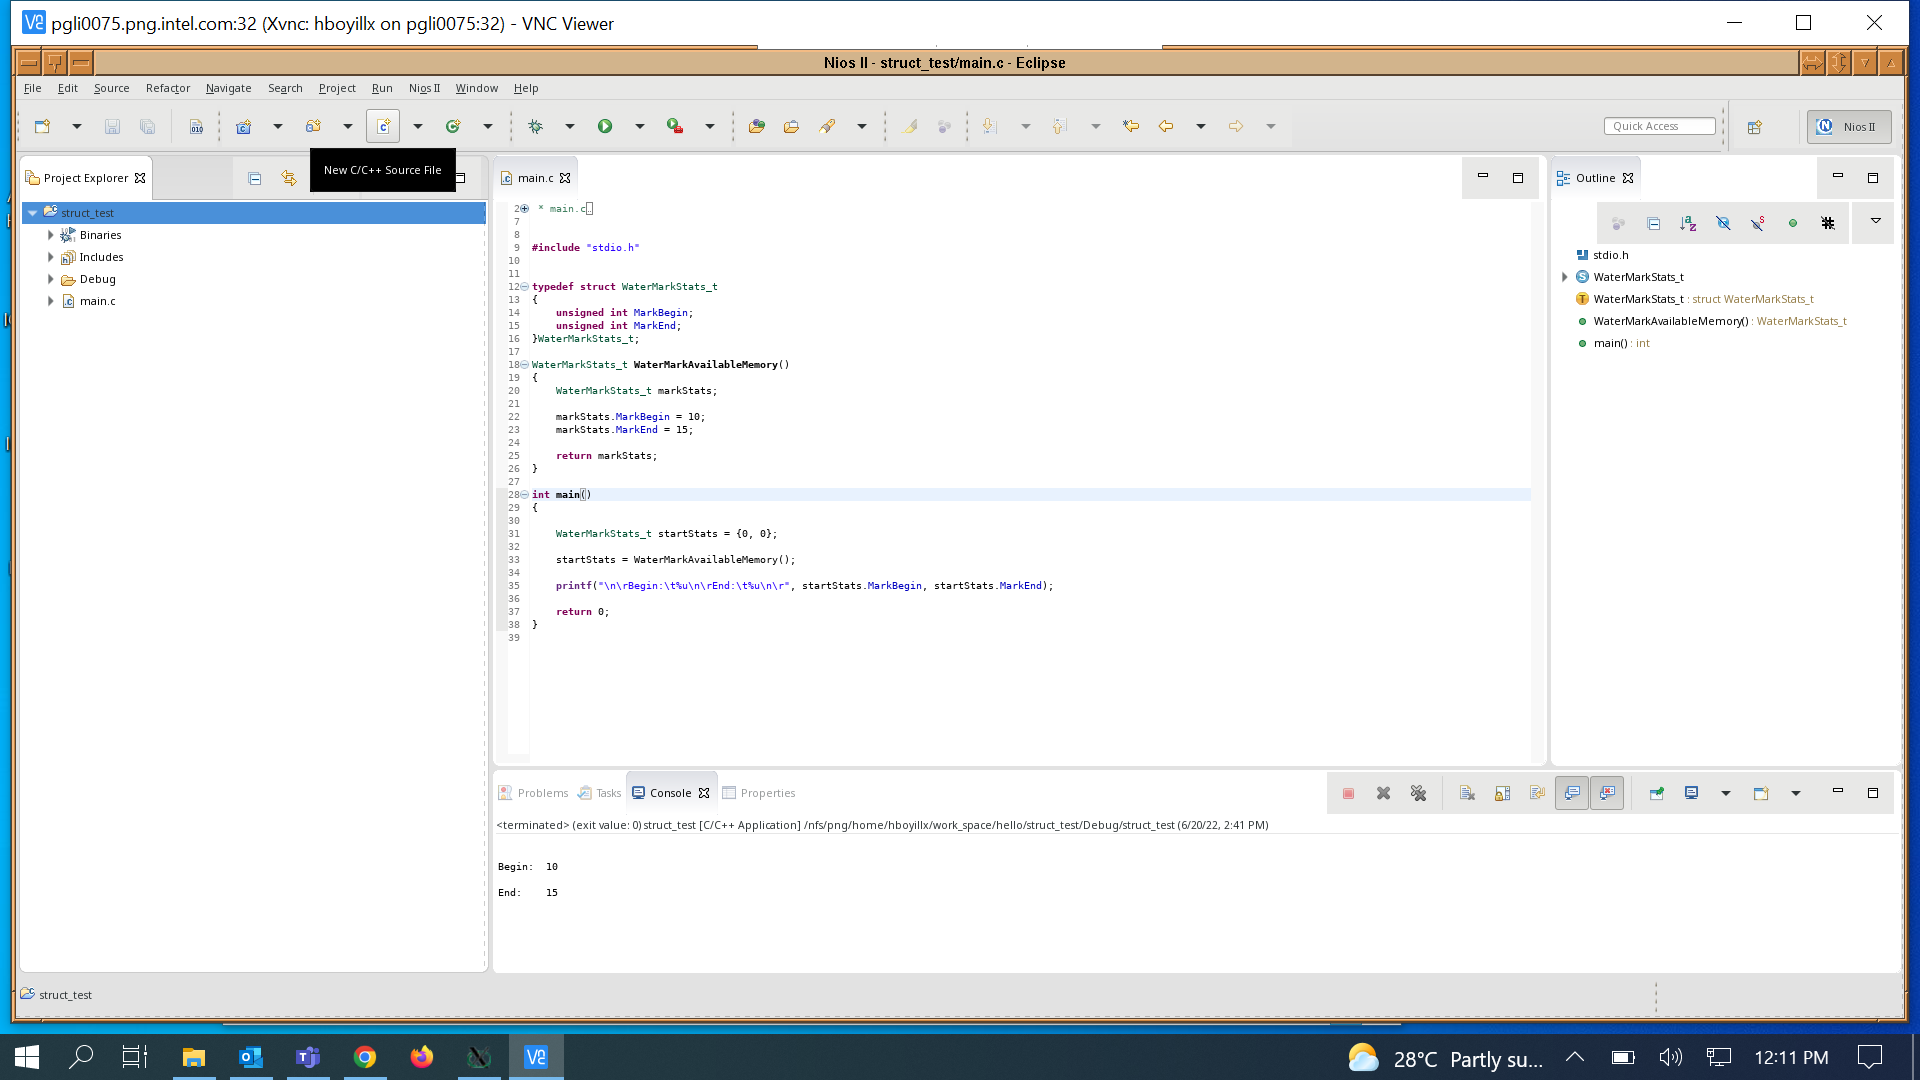This screenshot has height=1080, width=1920.
Task: Open the Navigate menu
Action: click(228, 88)
